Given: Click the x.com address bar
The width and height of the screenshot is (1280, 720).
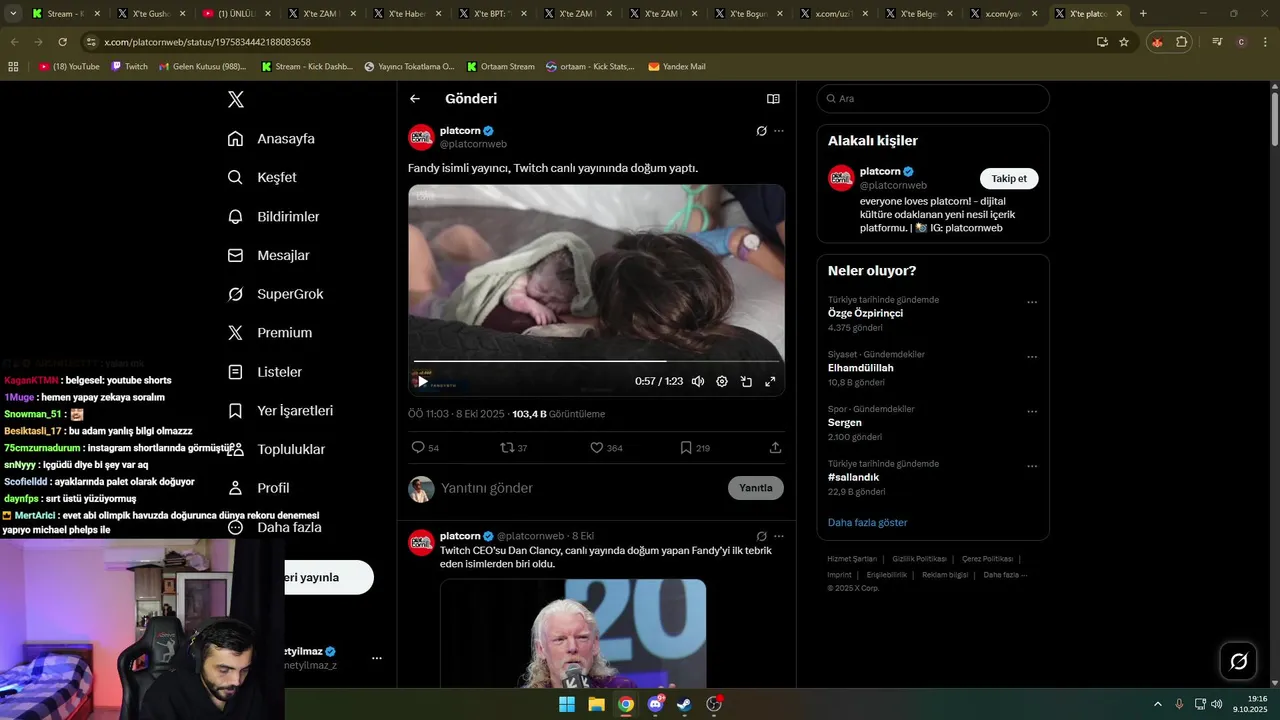Looking at the screenshot, I should coord(590,42).
